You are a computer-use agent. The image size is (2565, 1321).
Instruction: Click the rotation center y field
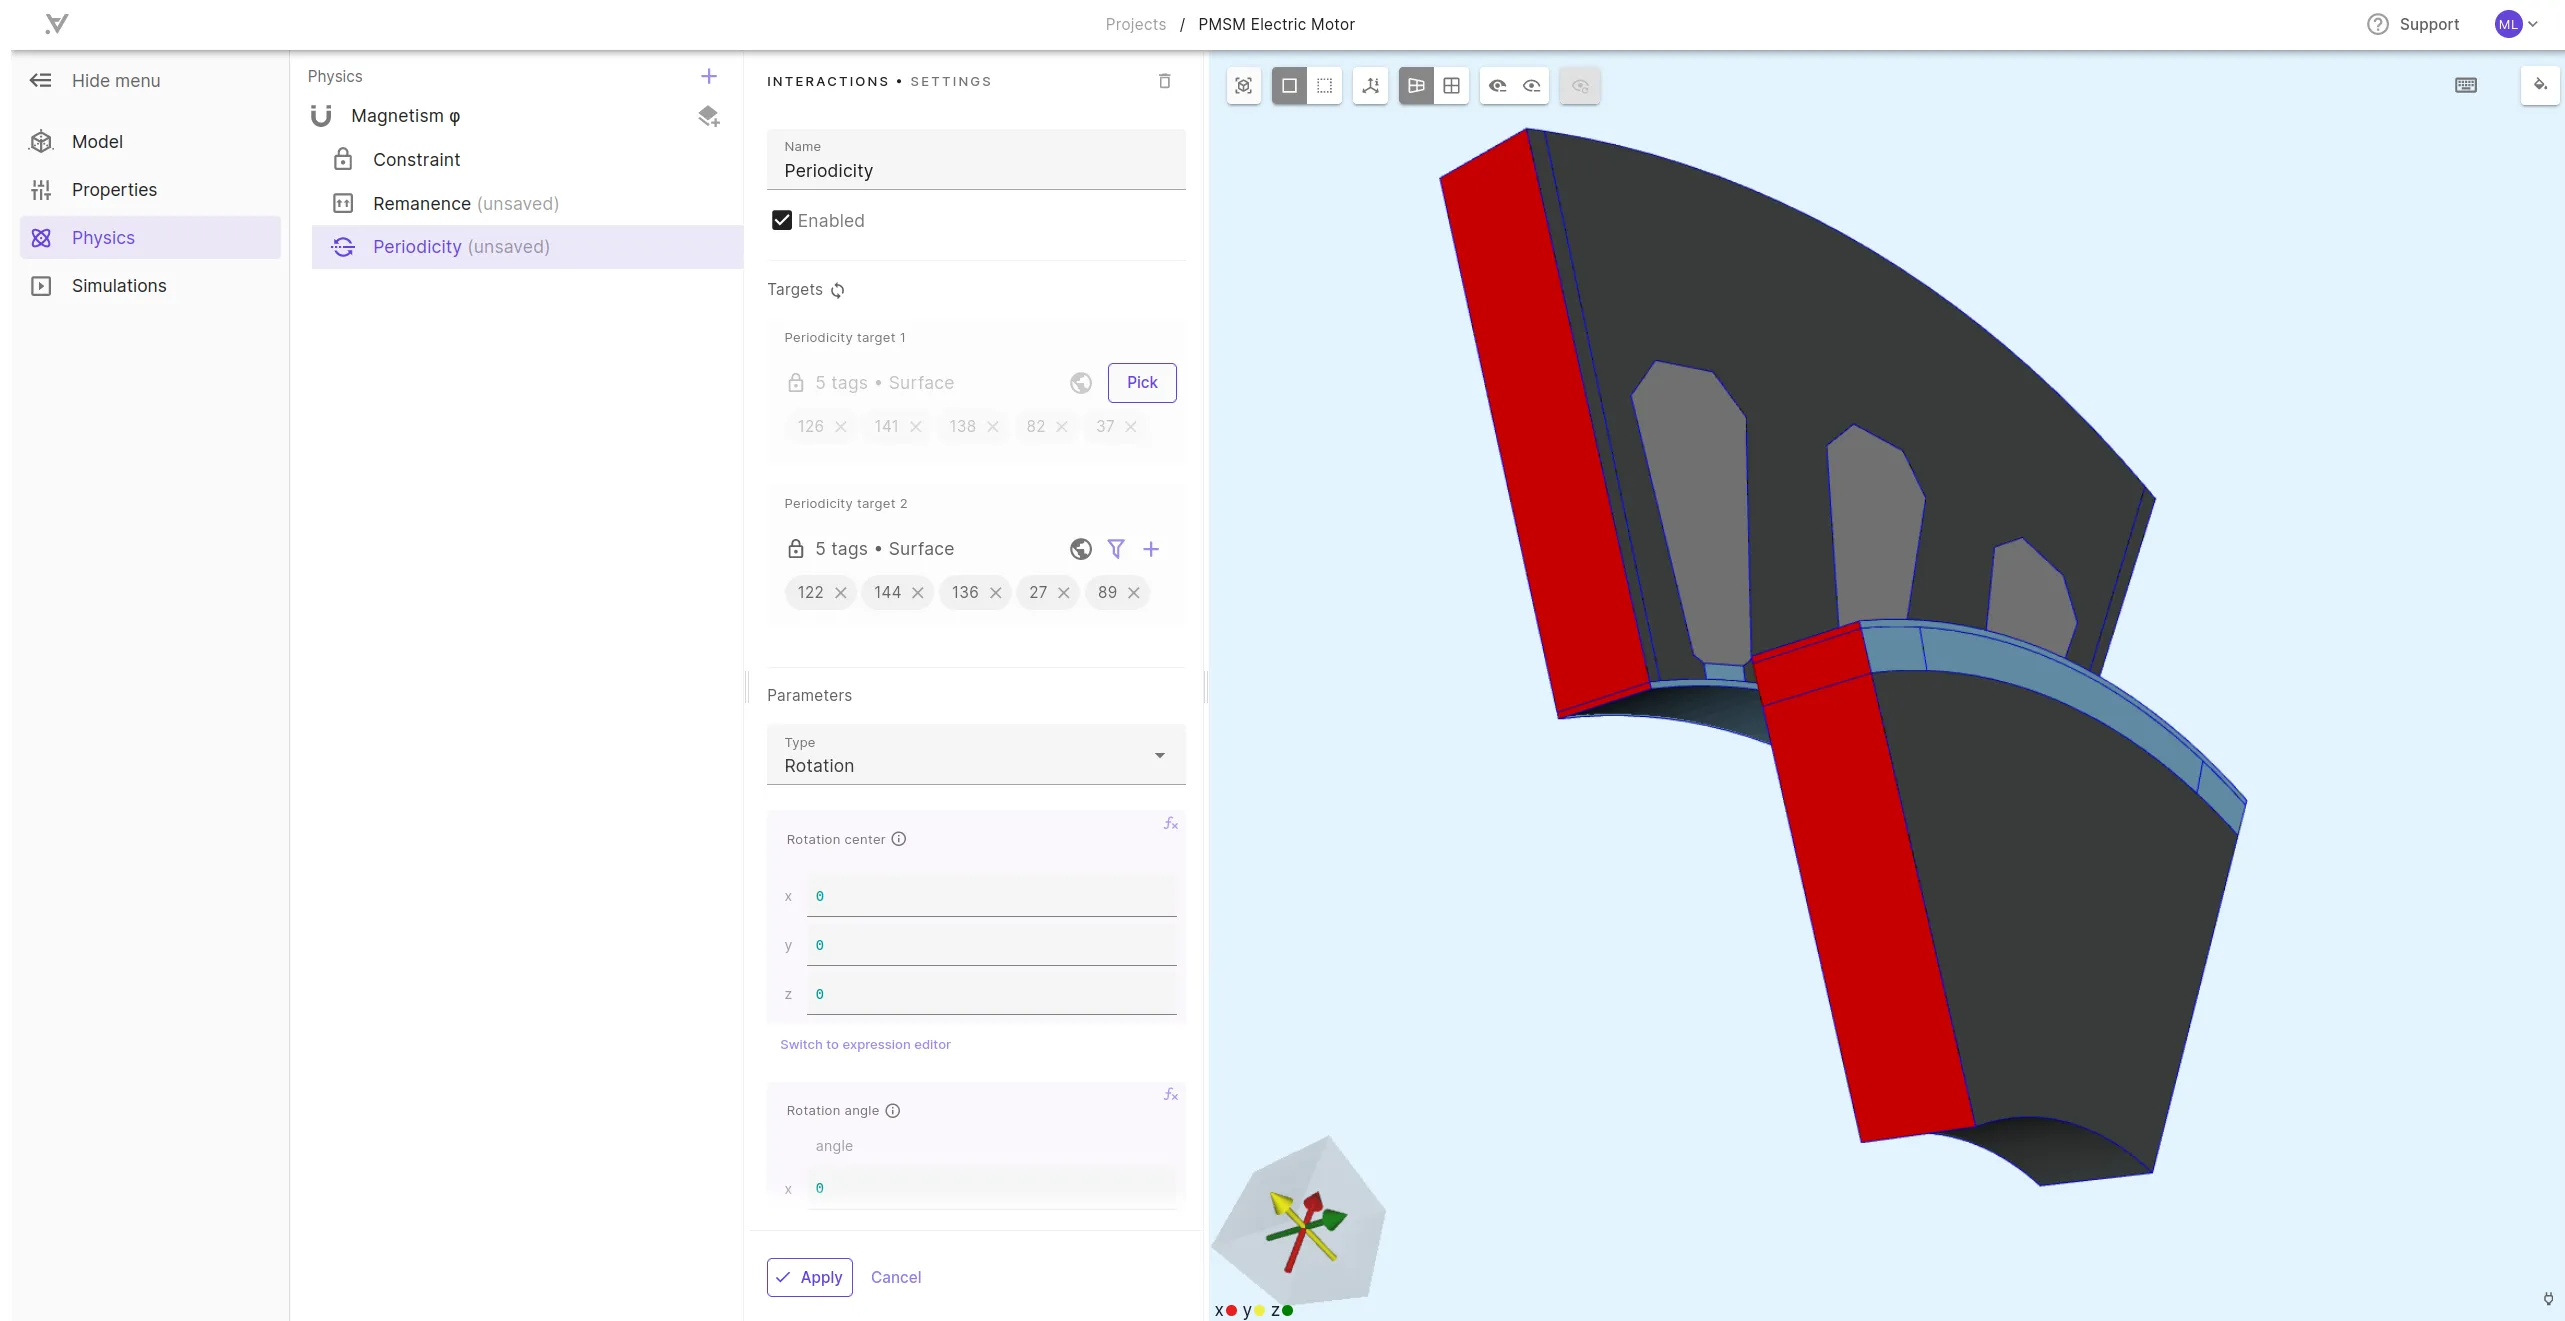click(992, 945)
